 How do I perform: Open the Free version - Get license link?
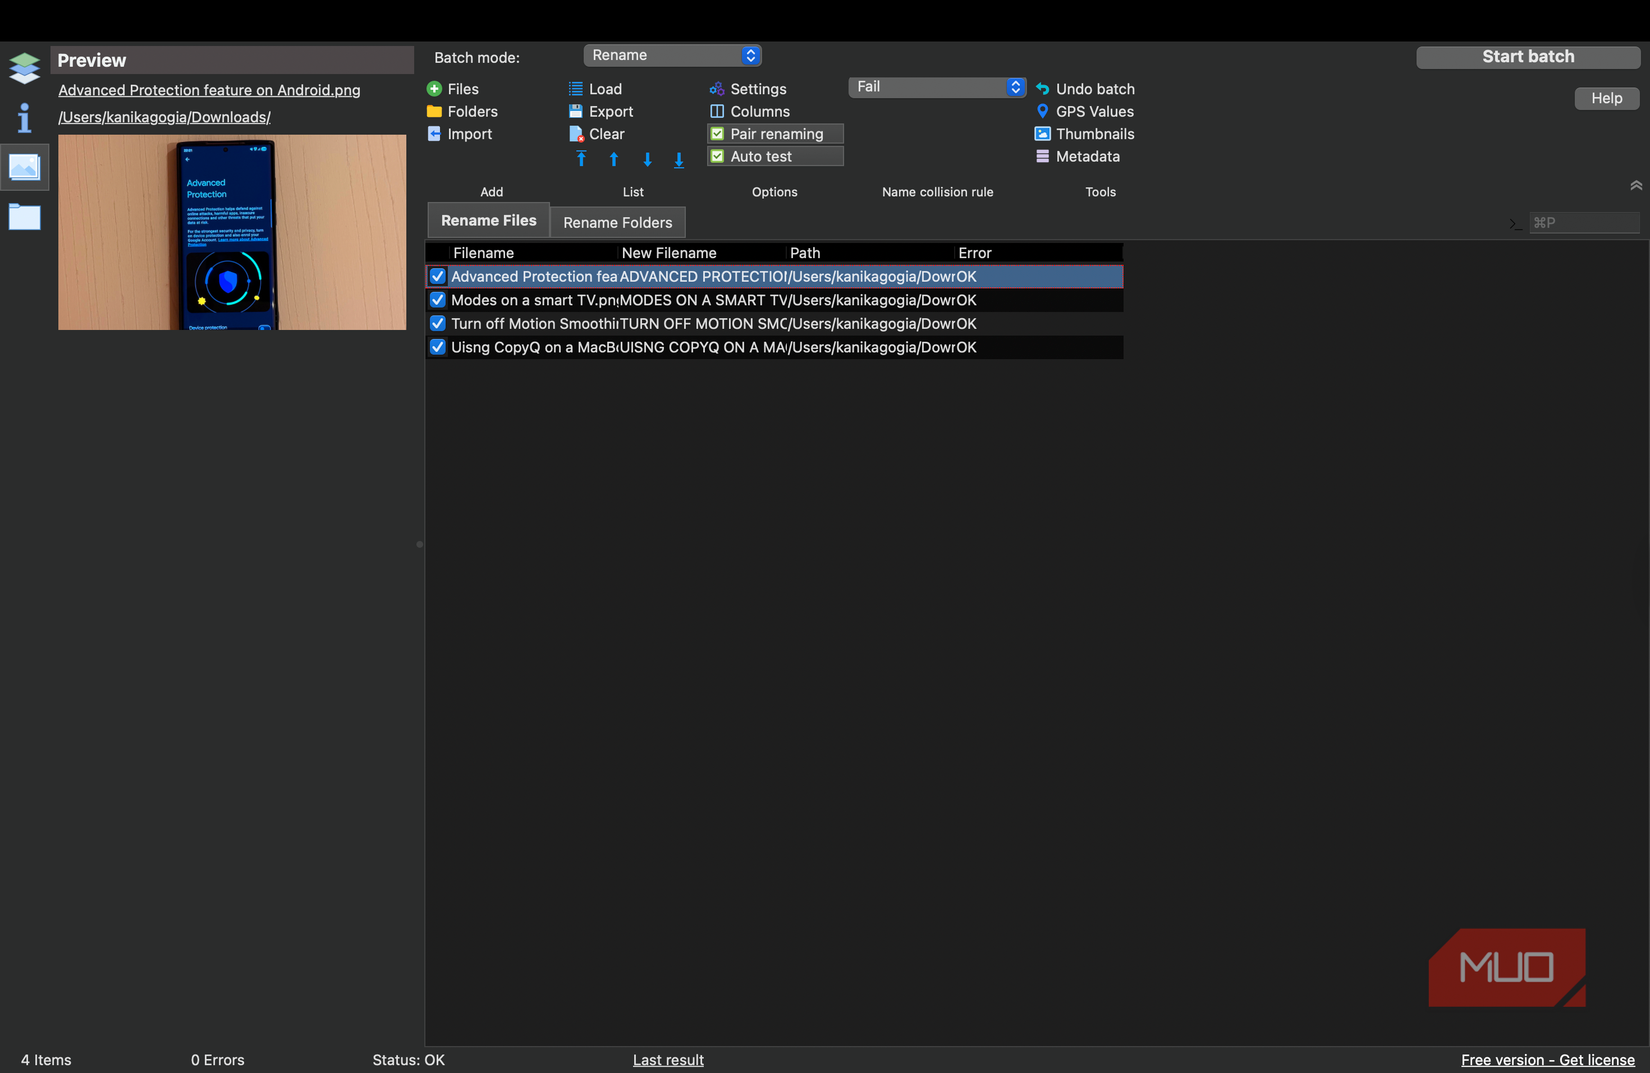1547,1060
